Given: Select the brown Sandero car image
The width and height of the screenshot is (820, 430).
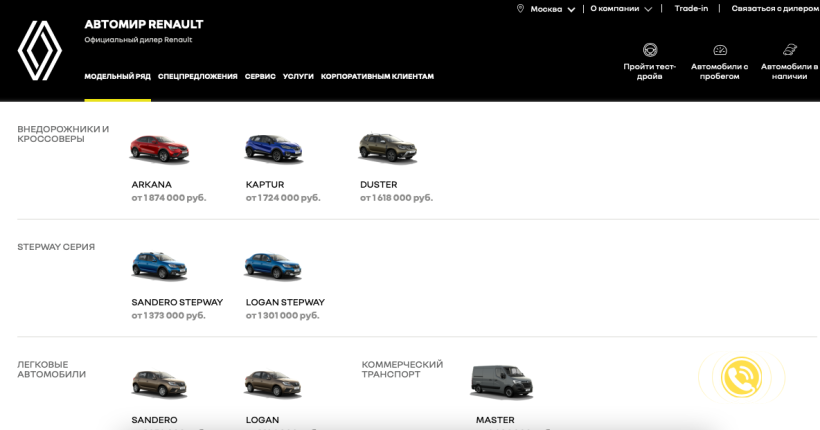Looking at the screenshot, I should click(160, 384).
